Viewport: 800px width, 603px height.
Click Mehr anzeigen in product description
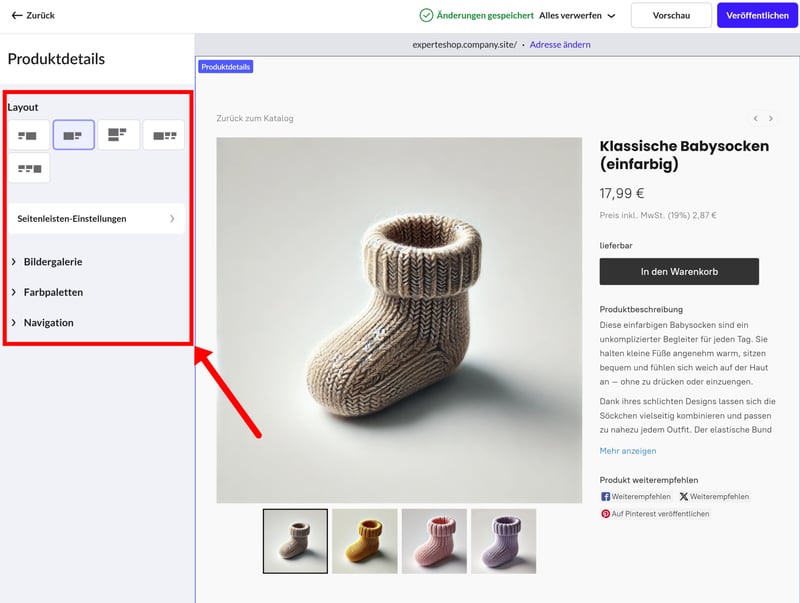click(x=628, y=451)
